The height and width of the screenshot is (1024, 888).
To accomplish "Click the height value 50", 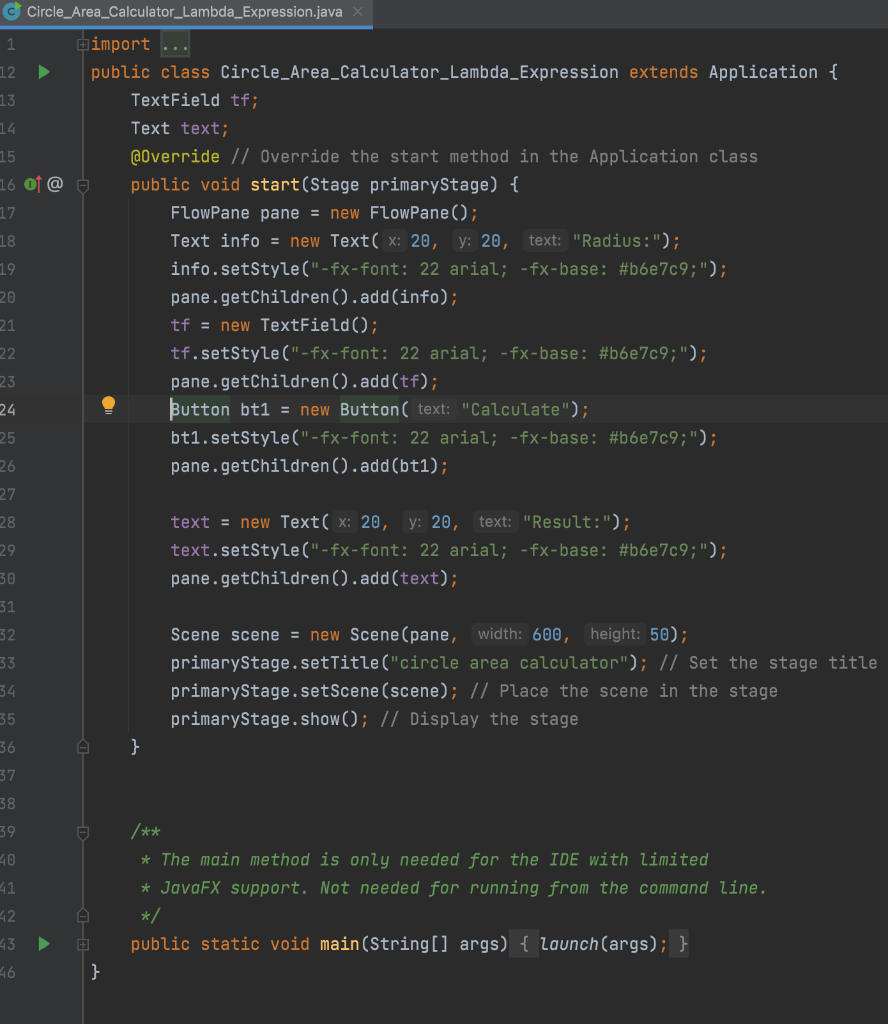I will tap(659, 635).
